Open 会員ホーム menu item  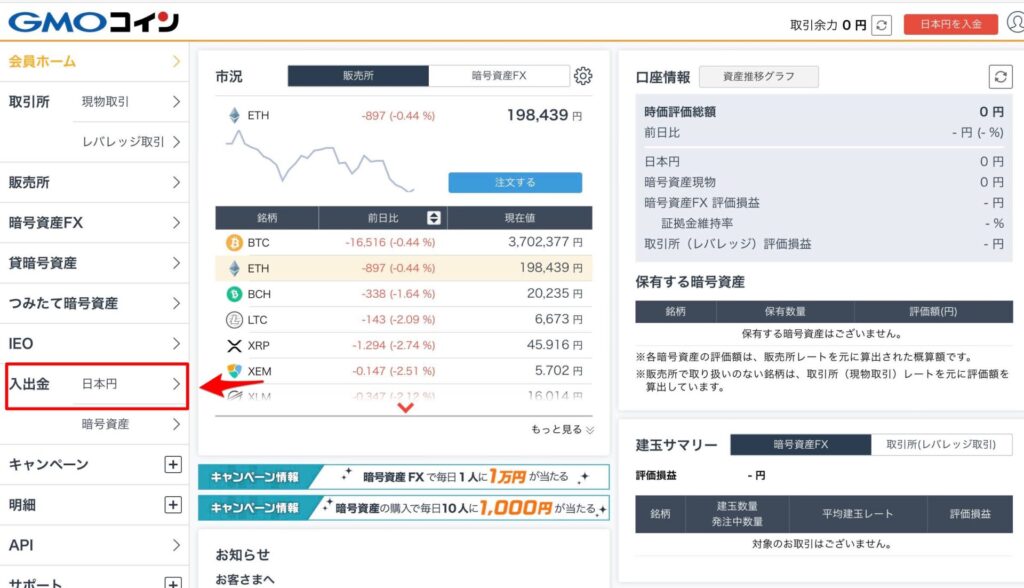pos(95,61)
